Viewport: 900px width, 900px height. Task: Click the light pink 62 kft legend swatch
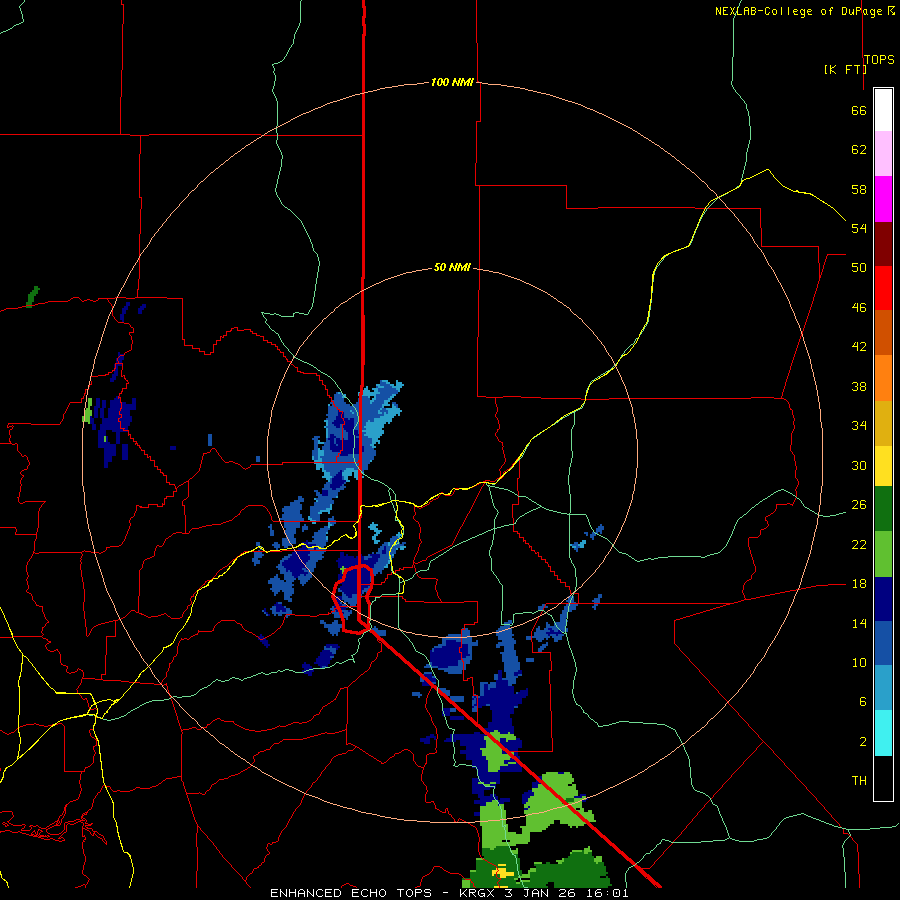883,154
